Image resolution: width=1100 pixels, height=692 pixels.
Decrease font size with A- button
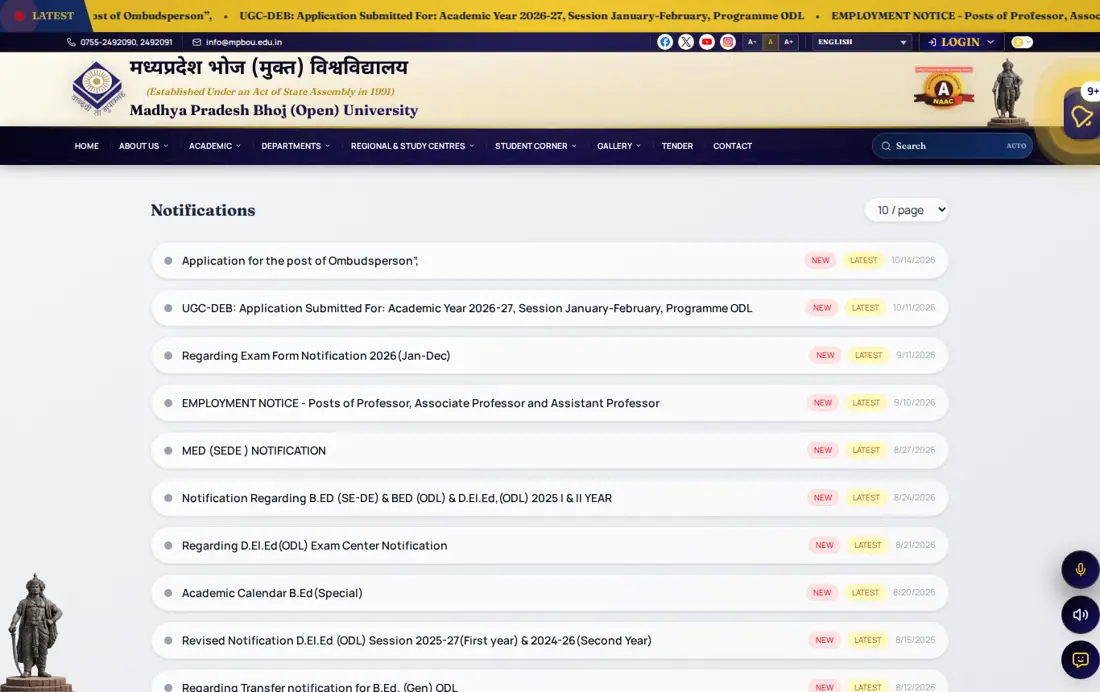pyautogui.click(x=751, y=42)
